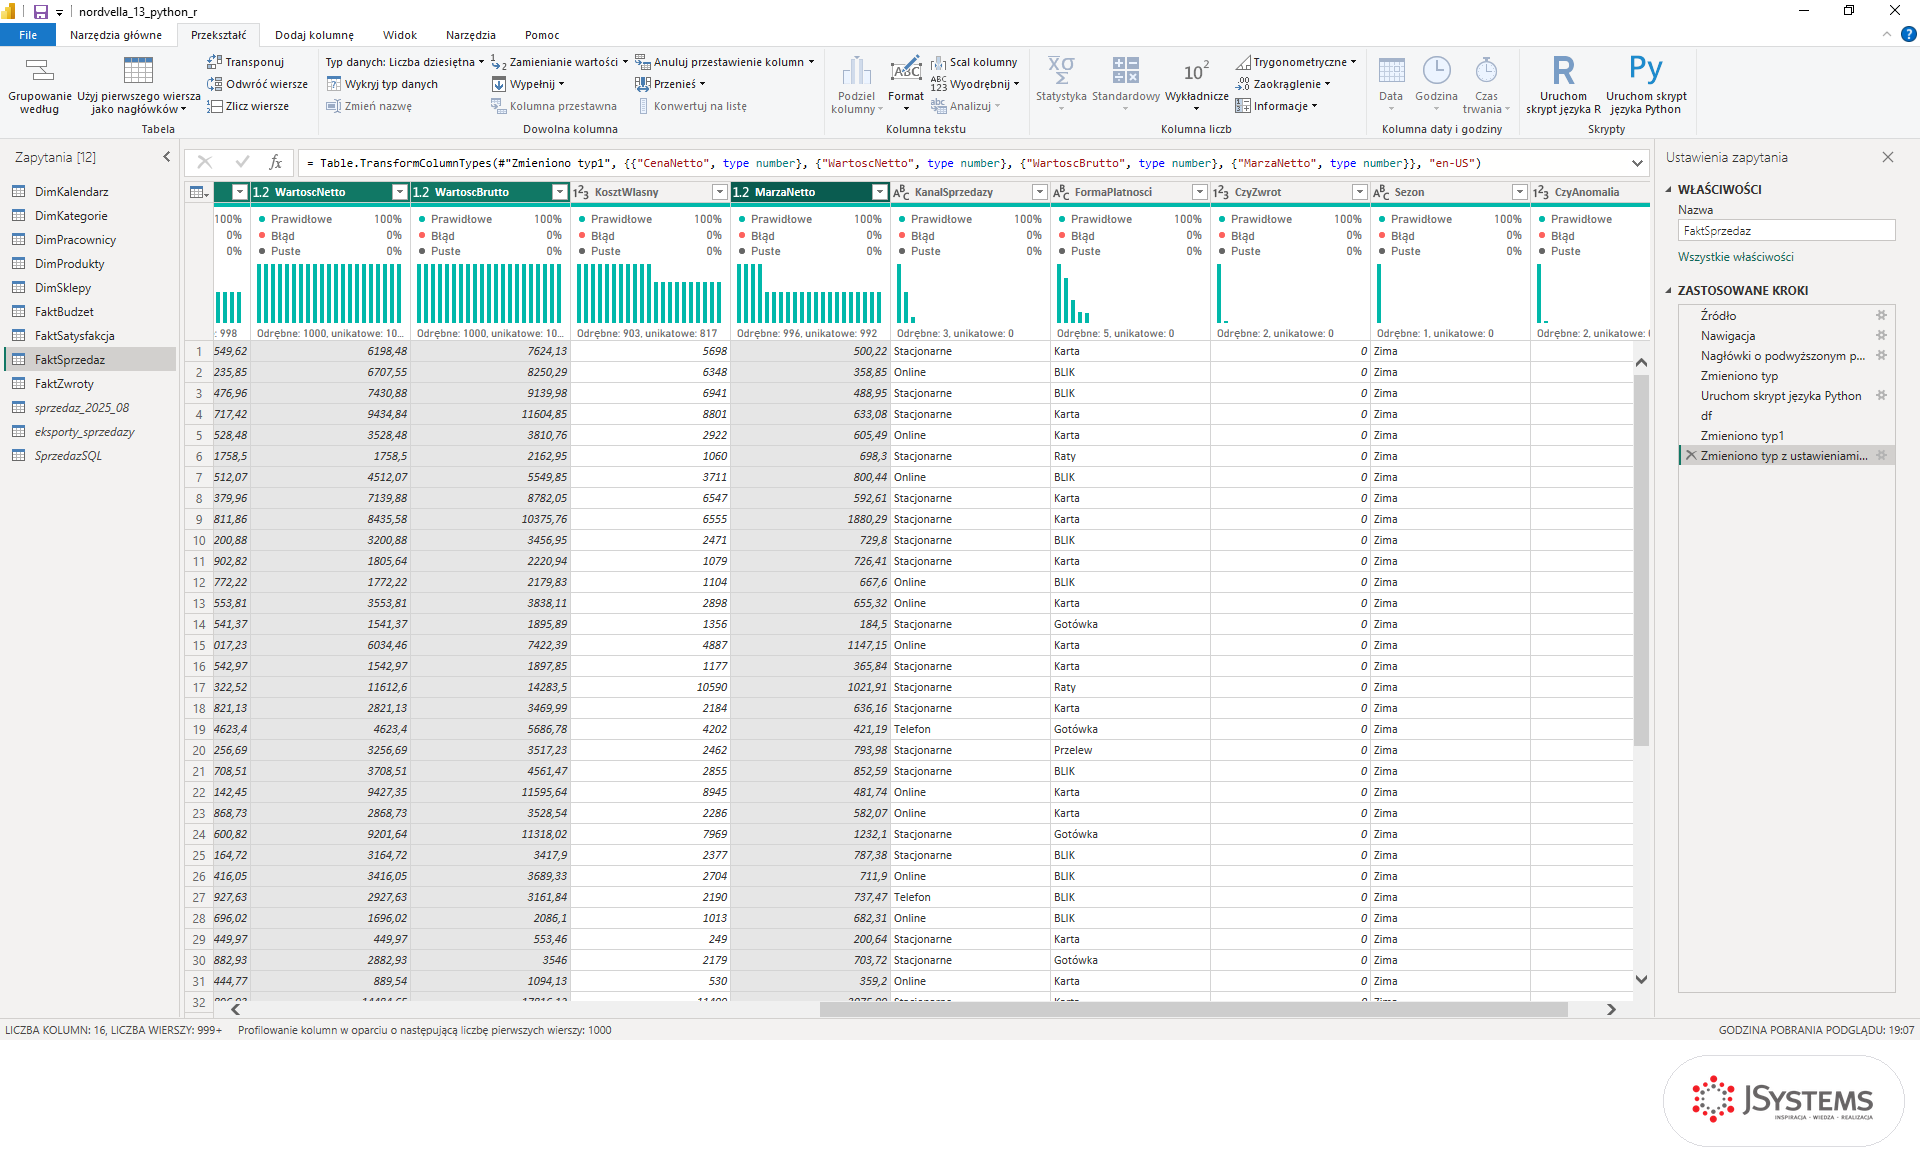The width and height of the screenshot is (1920, 1162).
Task: Switch to the Narzędzia główne tab
Action: tap(116, 35)
